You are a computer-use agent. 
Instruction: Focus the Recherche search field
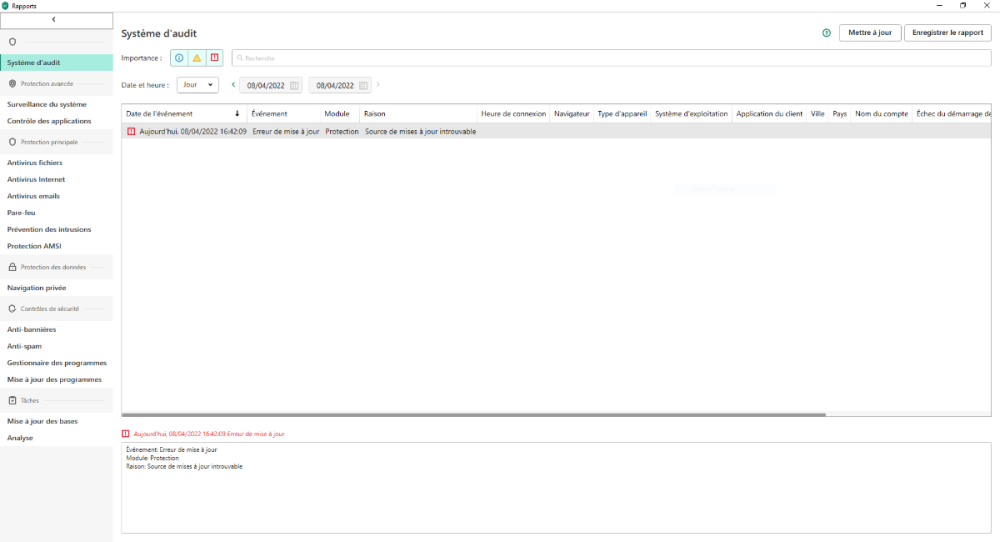pyautogui.click(x=612, y=58)
